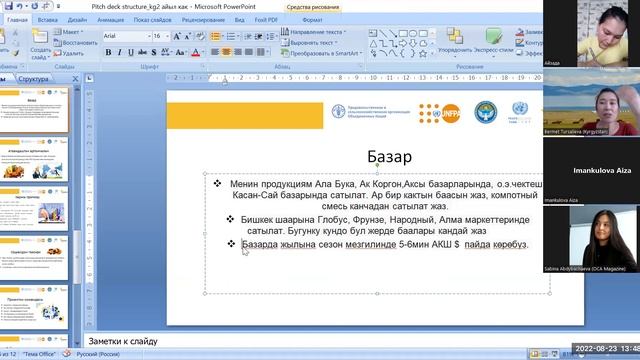
Task: Toggle center text alignment
Action: [226, 52]
